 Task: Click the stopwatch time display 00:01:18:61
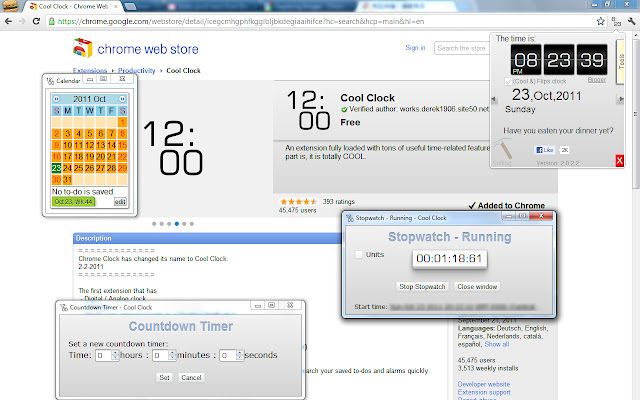449,259
